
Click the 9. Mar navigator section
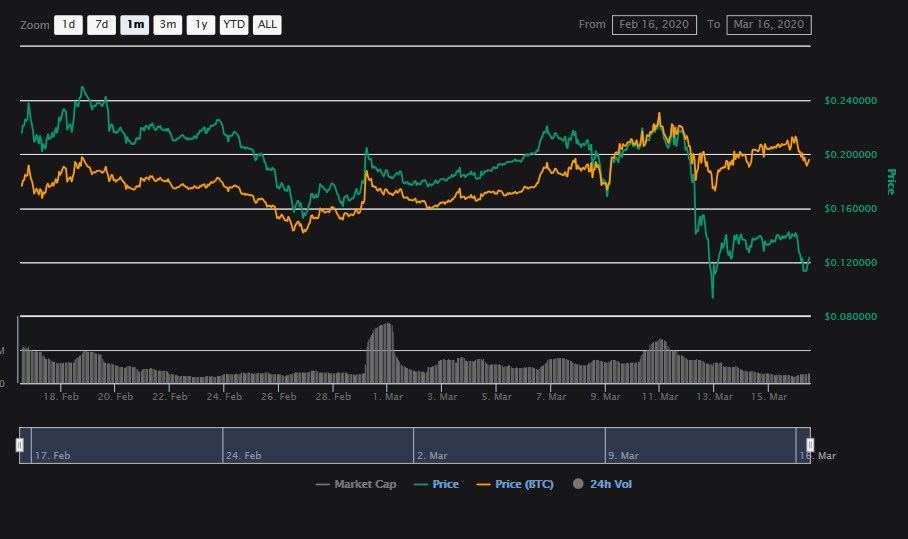click(x=701, y=445)
